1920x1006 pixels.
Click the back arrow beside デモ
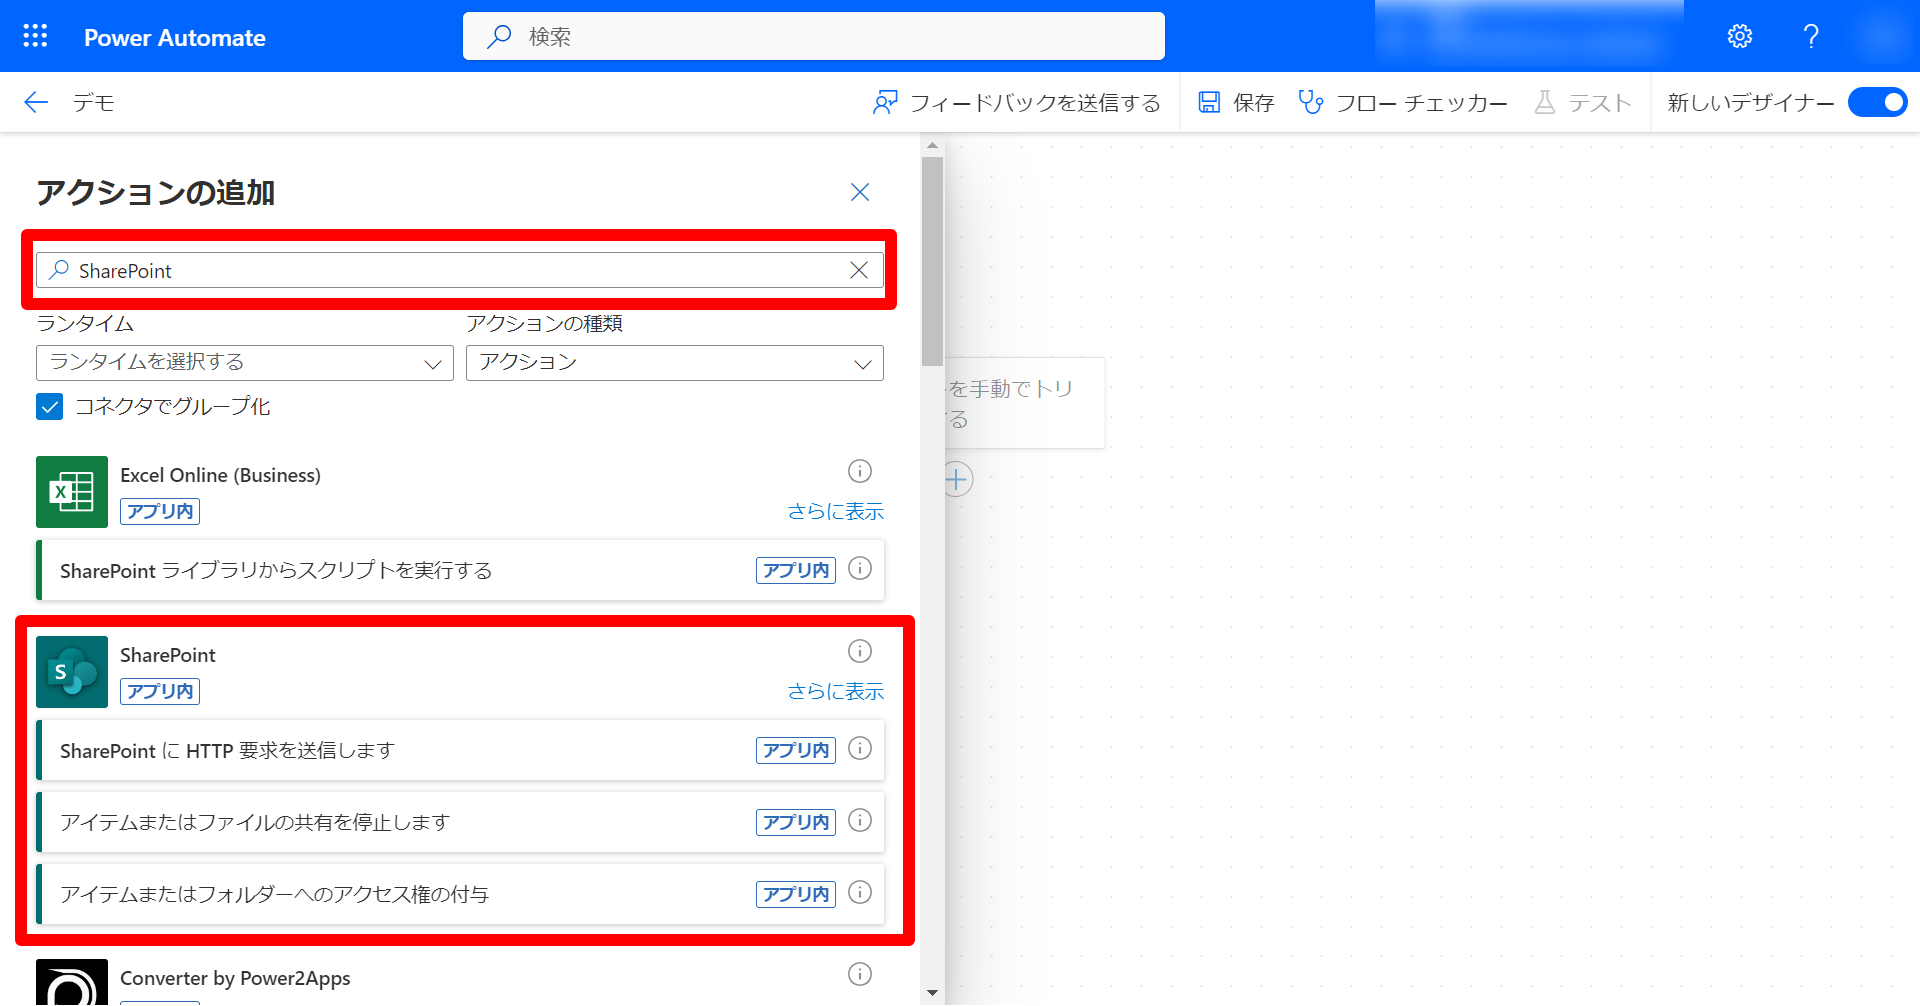point(35,102)
